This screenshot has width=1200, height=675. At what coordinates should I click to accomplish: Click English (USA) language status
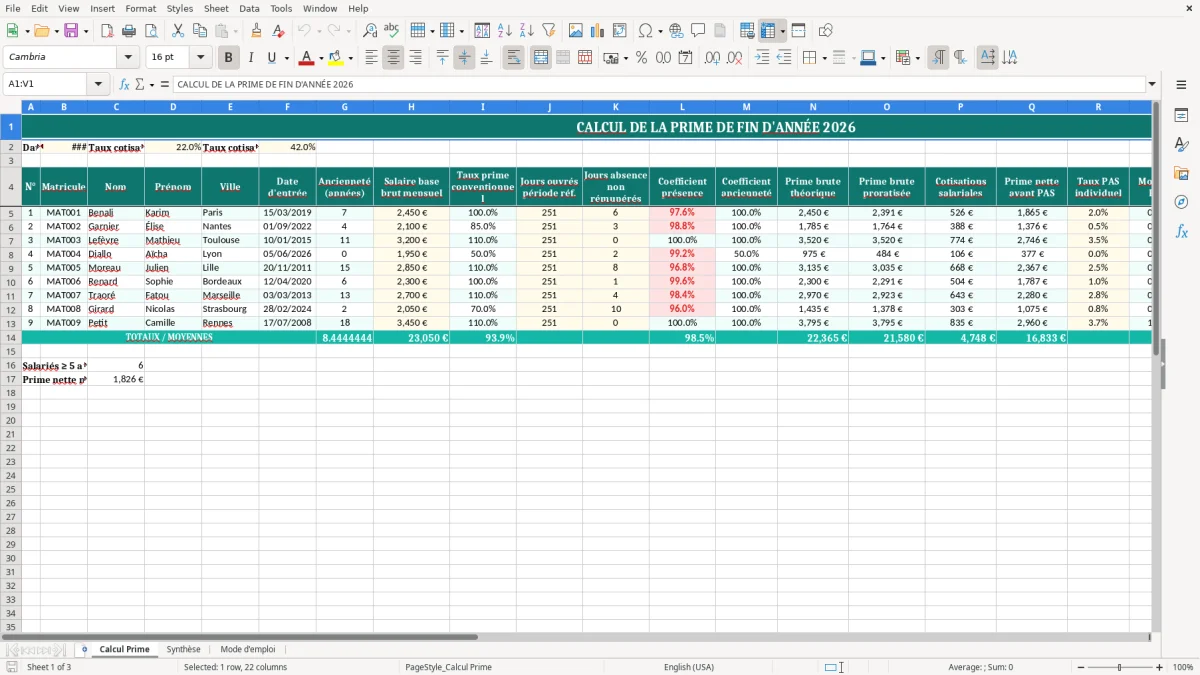[x=689, y=667]
